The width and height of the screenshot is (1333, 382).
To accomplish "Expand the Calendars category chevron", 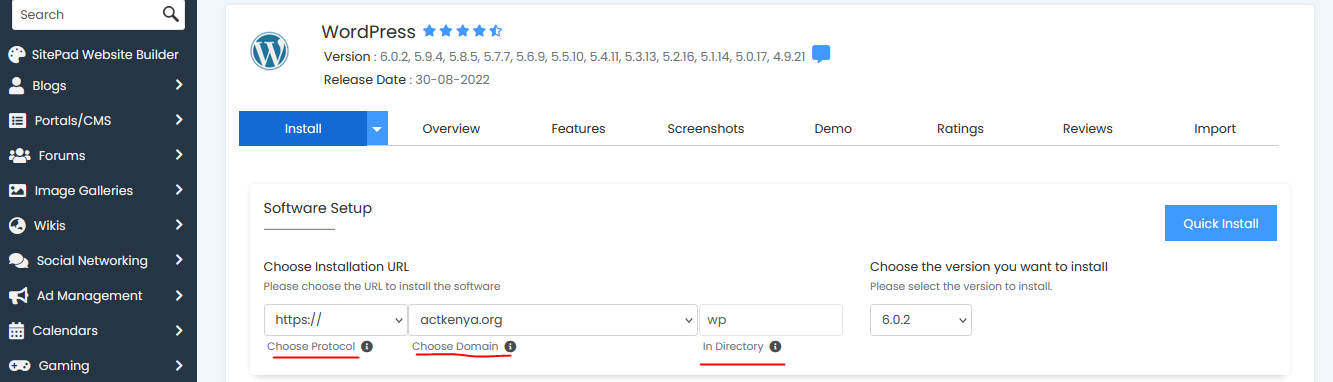I will tap(179, 330).
